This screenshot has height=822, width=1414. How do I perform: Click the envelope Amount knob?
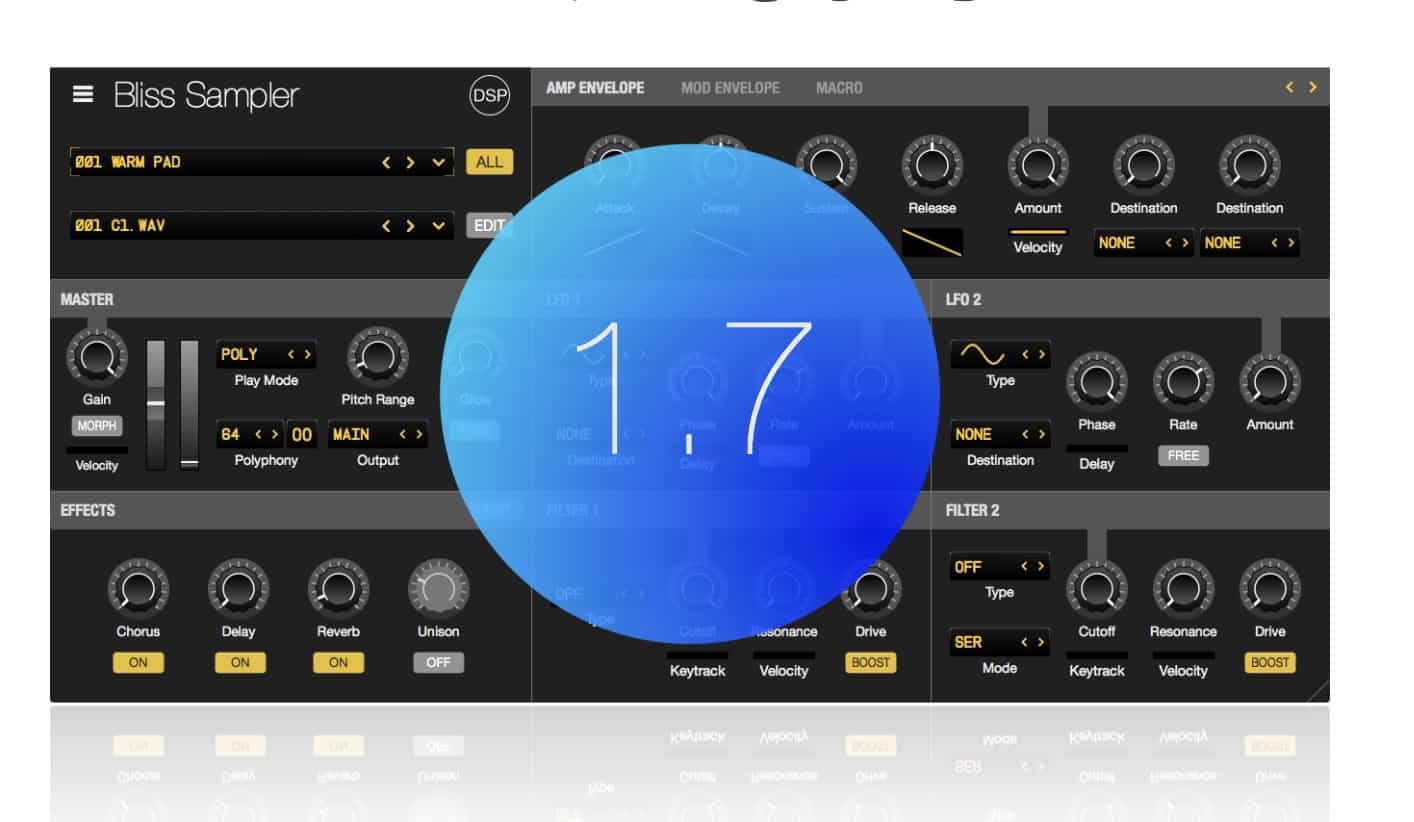tap(1038, 164)
